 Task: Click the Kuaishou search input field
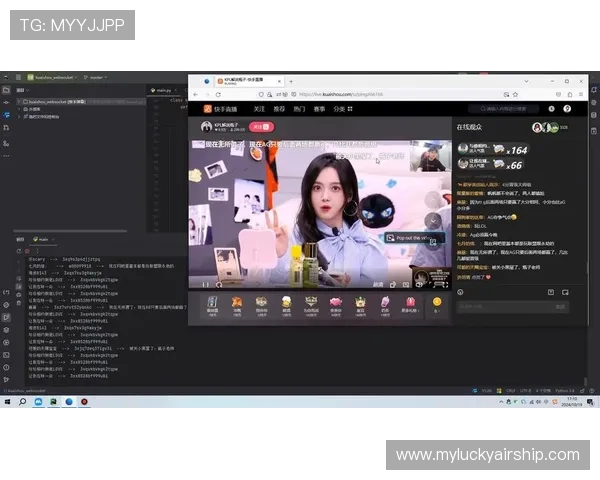510,108
